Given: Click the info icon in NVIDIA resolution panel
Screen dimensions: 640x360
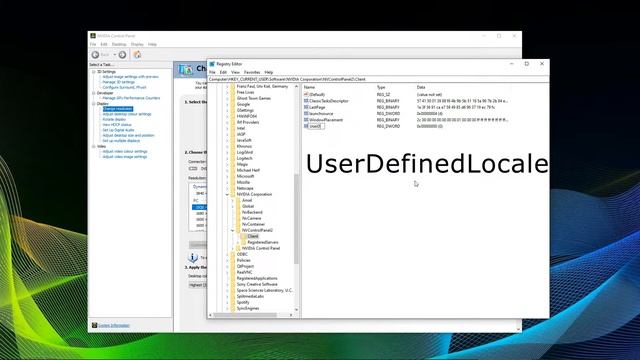Looking at the screenshot, I should point(193,258).
